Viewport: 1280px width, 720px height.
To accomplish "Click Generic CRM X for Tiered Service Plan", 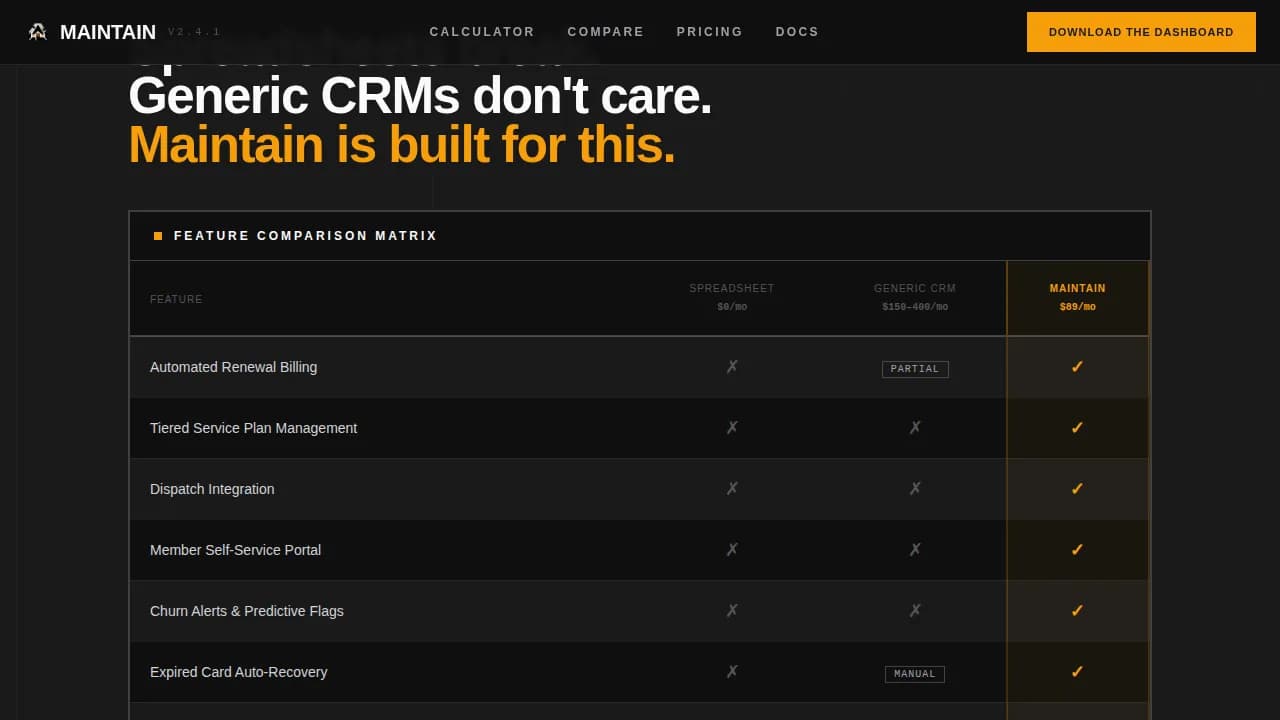I will click(915, 428).
